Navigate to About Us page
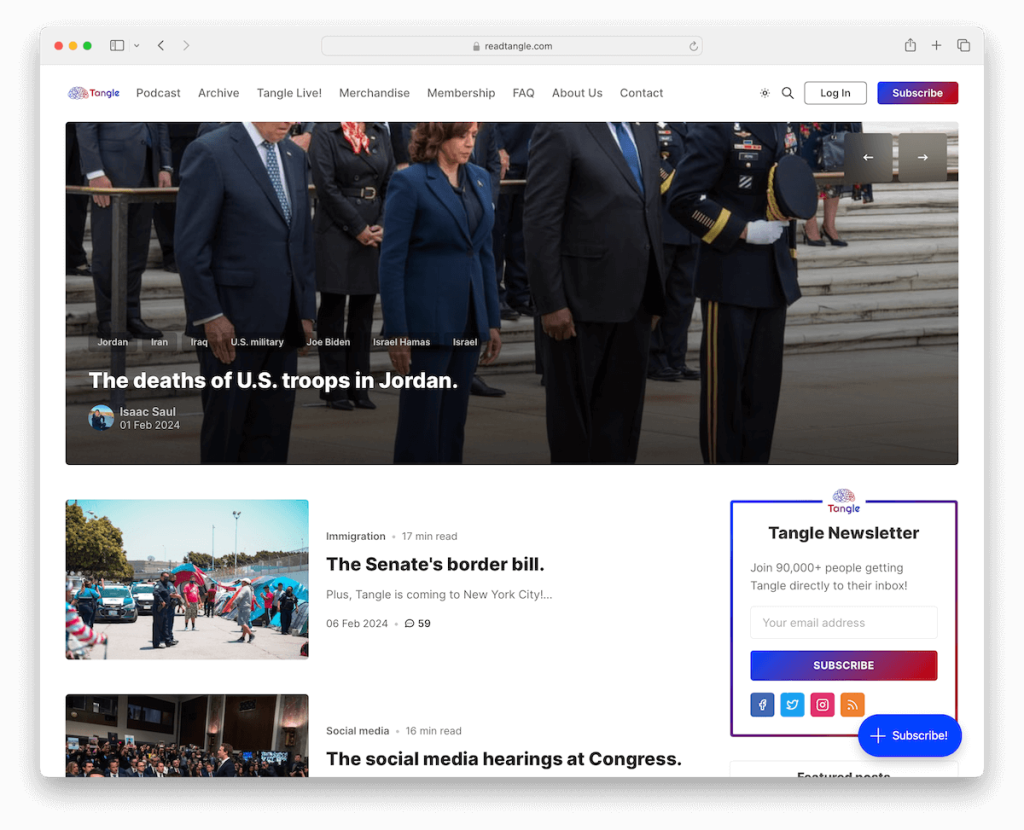This screenshot has width=1024, height=830. pos(577,93)
